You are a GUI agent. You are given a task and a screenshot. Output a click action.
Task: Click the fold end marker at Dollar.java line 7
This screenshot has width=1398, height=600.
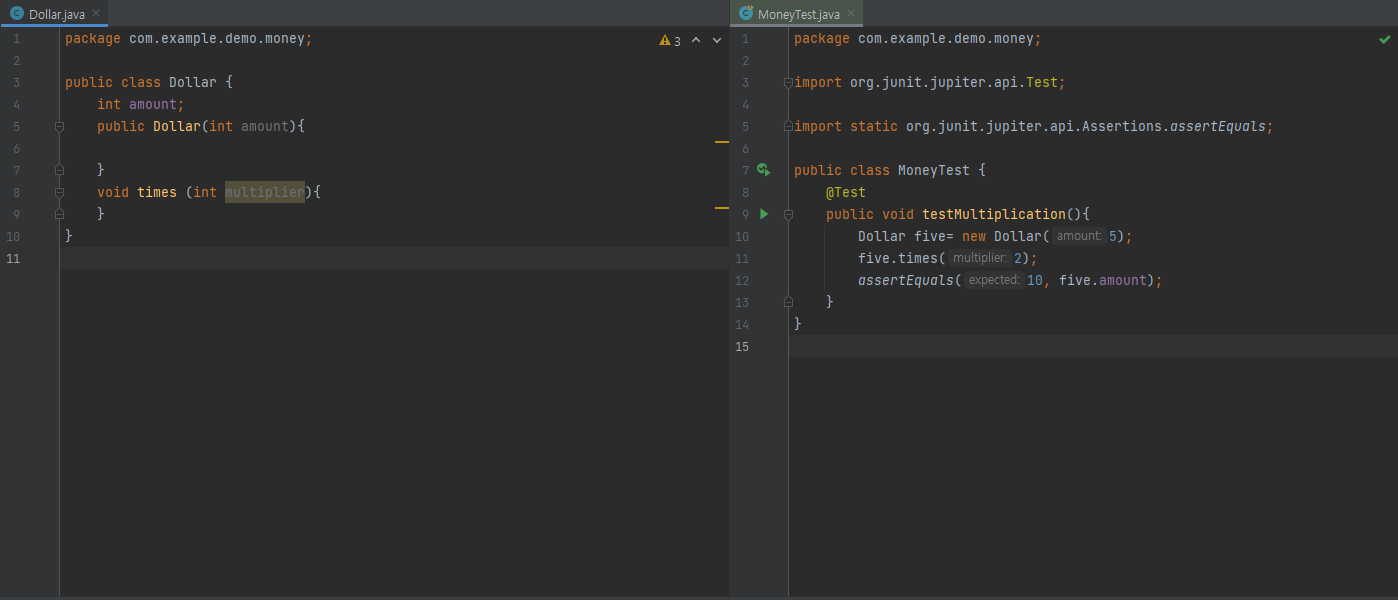point(59,170)
